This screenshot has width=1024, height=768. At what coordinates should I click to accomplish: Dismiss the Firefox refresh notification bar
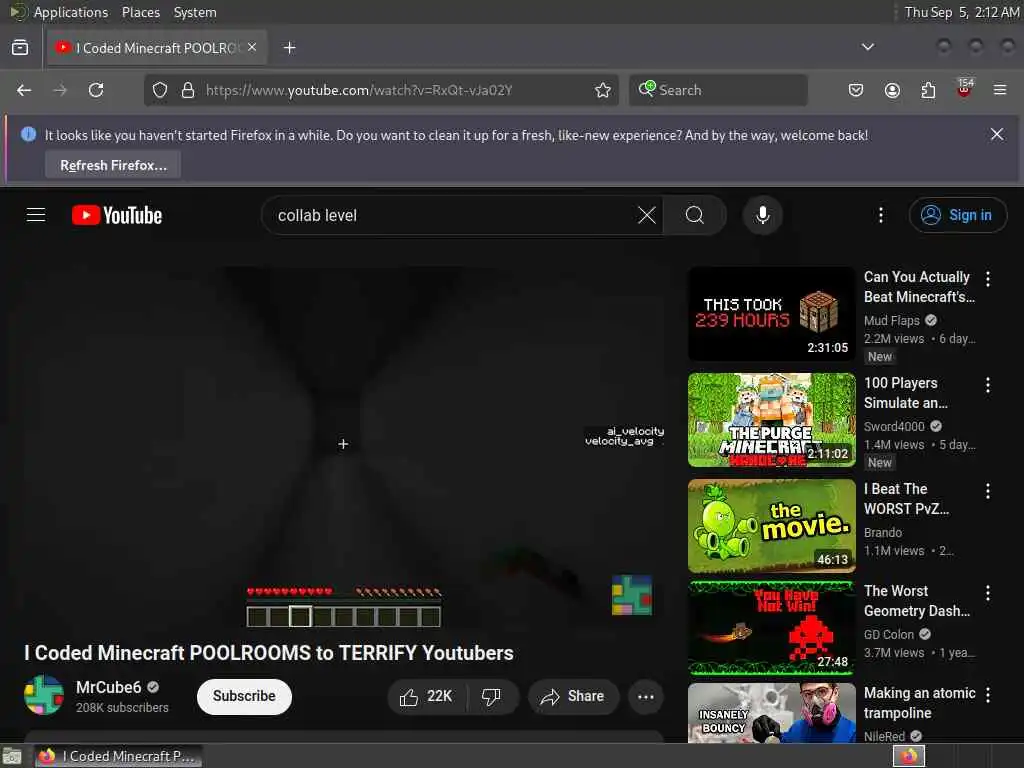[997, 135]
